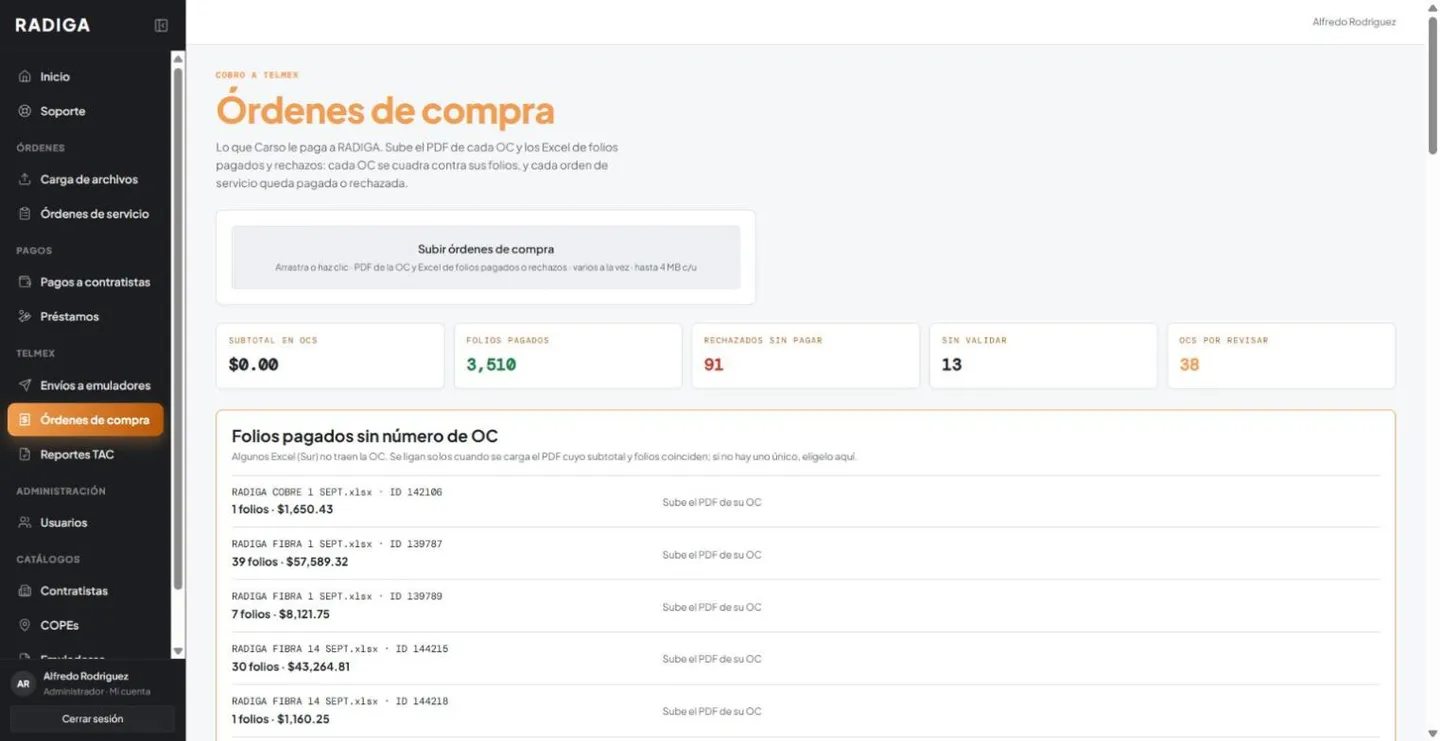This screenshot has height=741, width=1440.
Task: Click the row RADIGA FIBRA 14 SEPT.xlsx ID 144215
Action: (806, 657)
